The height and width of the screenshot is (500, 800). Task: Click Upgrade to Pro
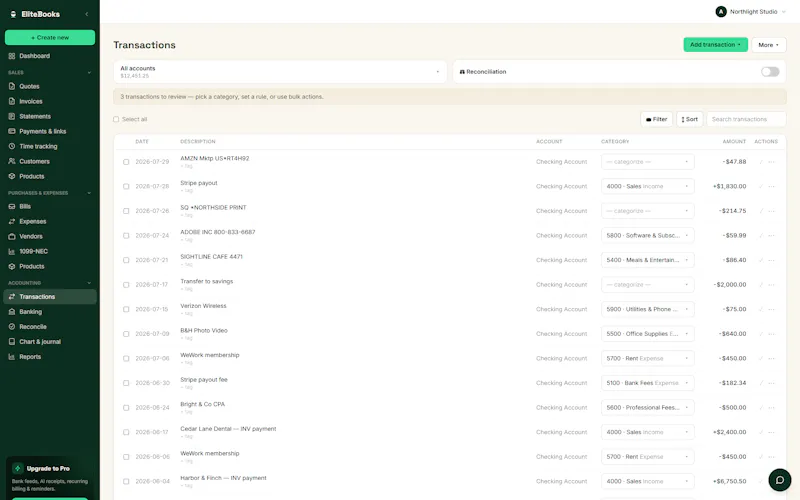(48, 468)
